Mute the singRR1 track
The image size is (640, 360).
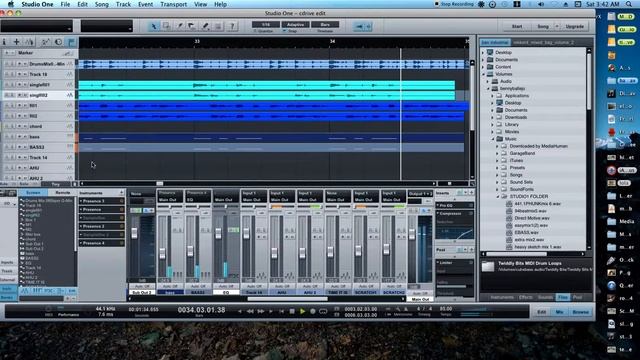(7, 85)
